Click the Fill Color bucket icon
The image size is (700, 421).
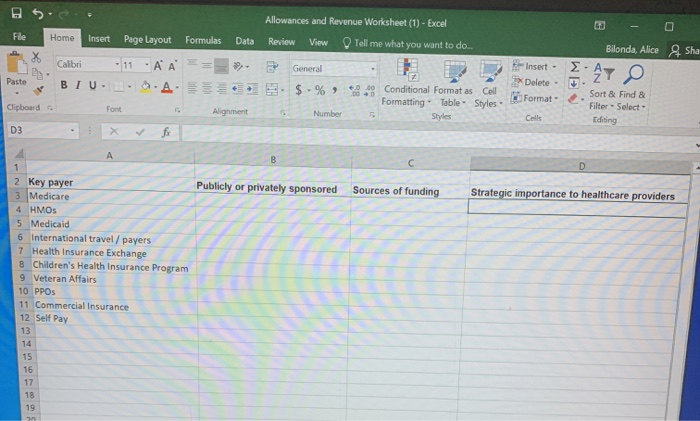pos(146,86)
